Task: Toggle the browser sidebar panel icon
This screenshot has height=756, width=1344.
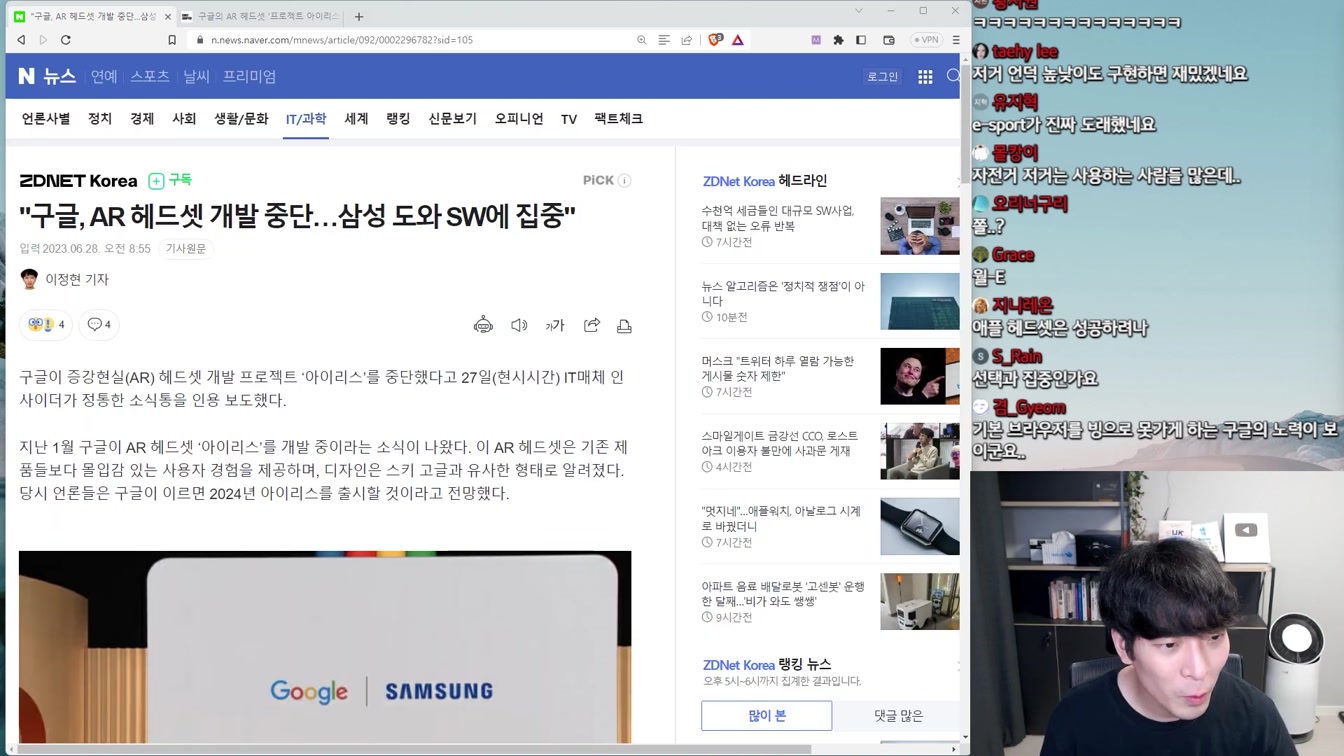Action: click(x=861, y=40)
